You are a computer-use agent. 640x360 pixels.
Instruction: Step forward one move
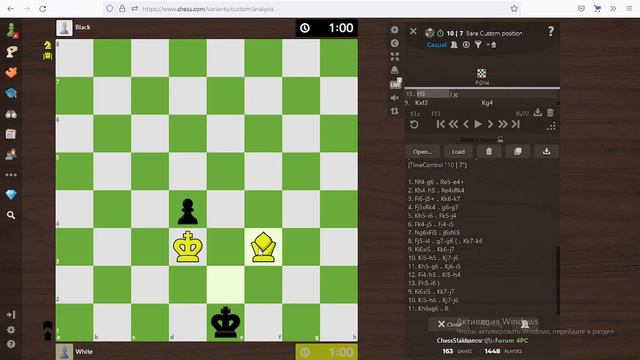click(x=490, y=124)
